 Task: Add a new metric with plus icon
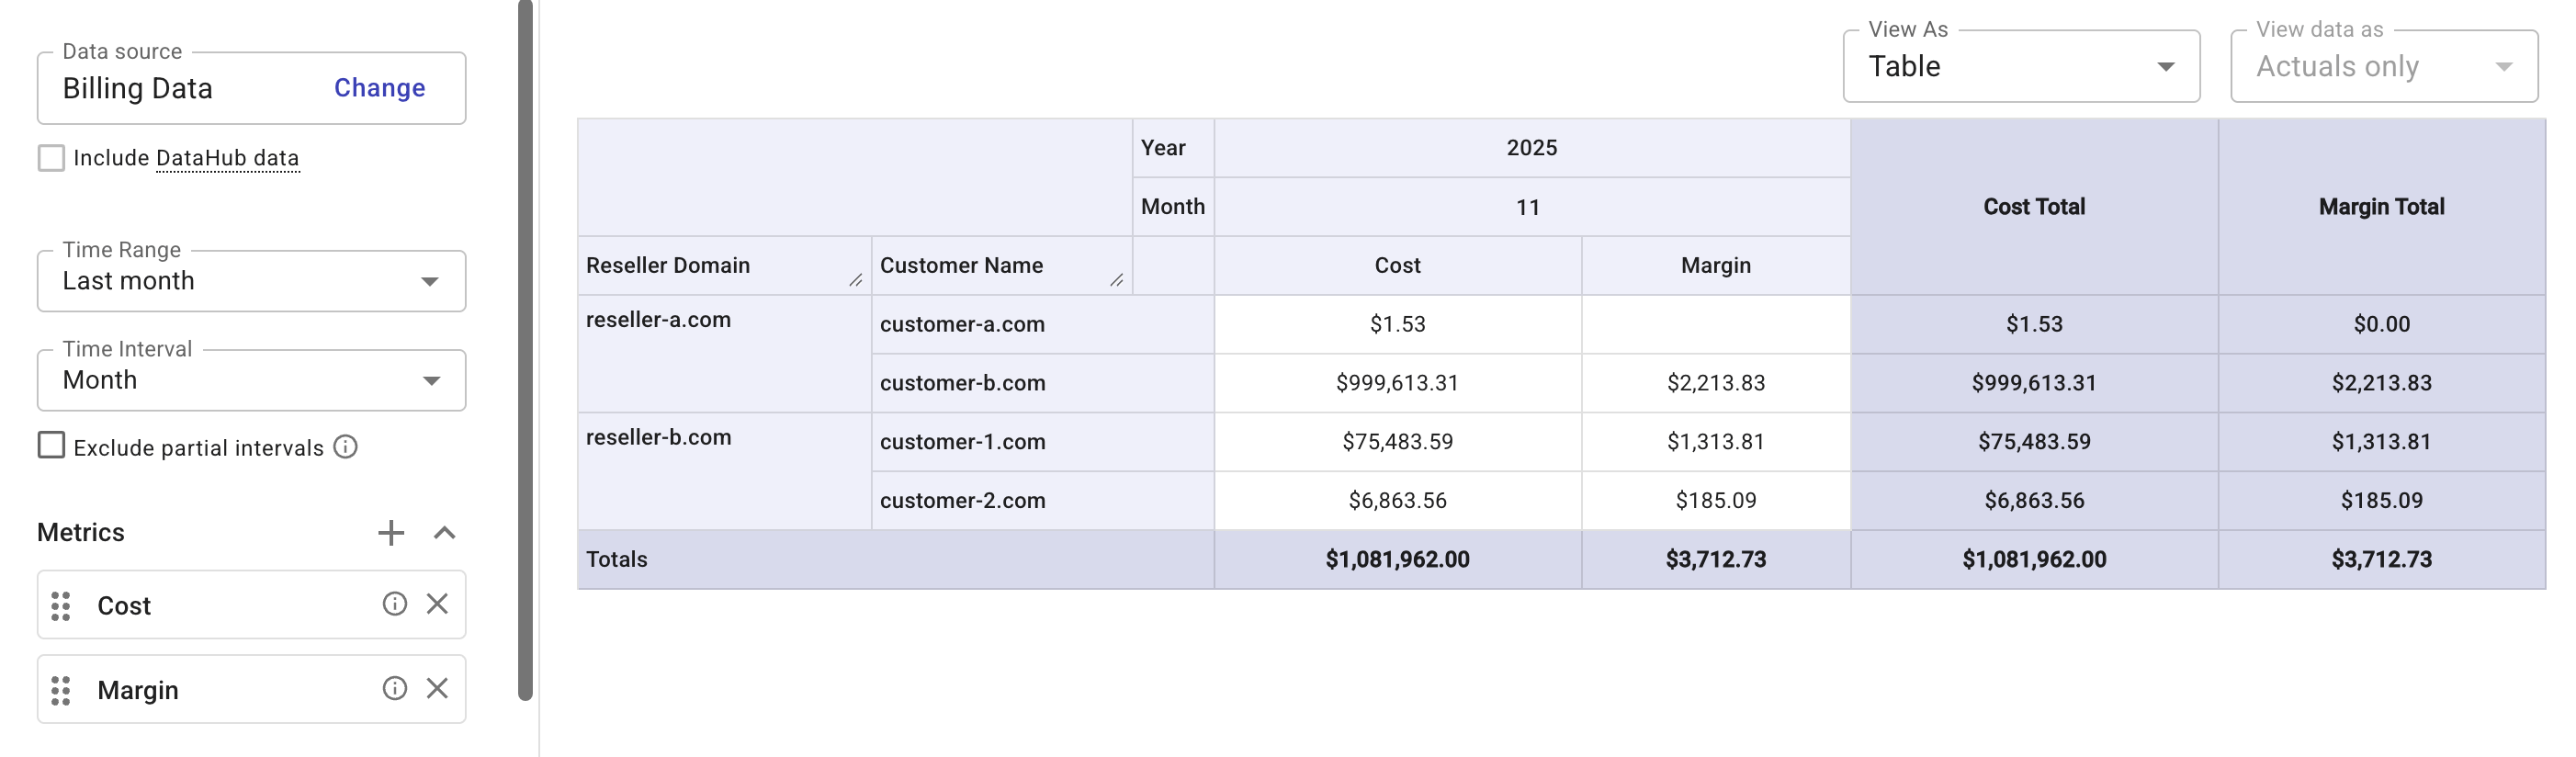pos(391,533)
